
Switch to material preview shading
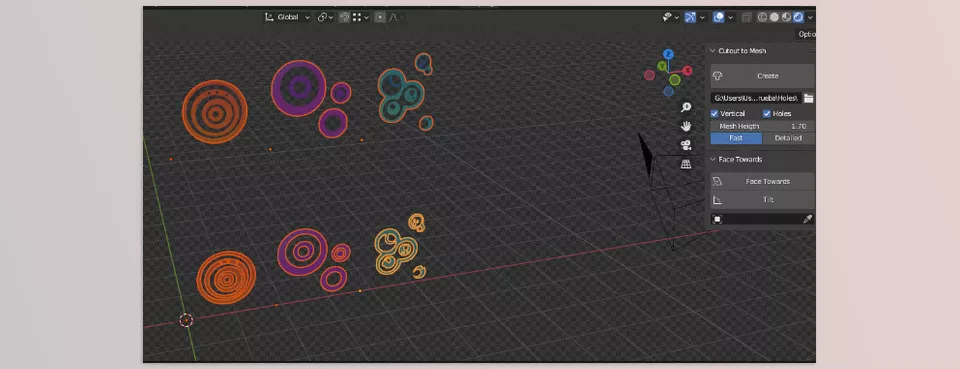(786, 17)
